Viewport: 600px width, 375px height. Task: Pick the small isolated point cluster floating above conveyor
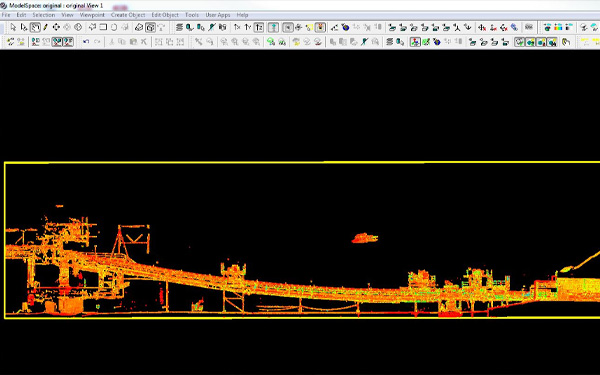point(364,238)
